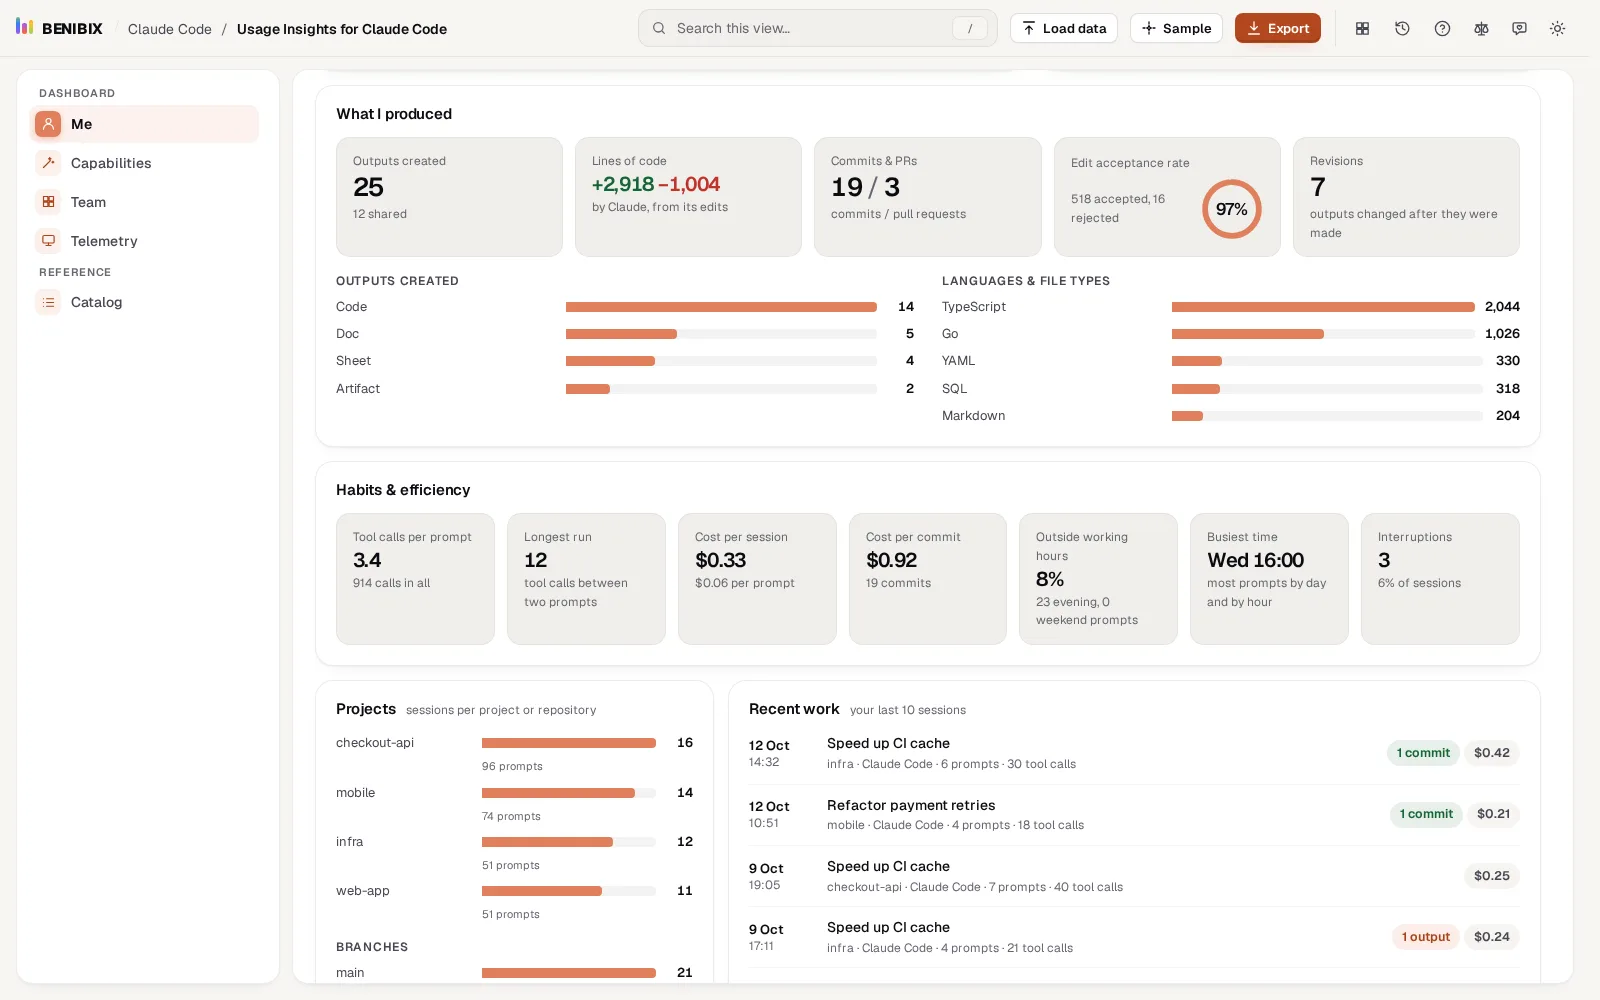Click the Interruptions card showing 3
Image resolution: width=1600 pixels, height=1000 pixels.
point(1440,579)
